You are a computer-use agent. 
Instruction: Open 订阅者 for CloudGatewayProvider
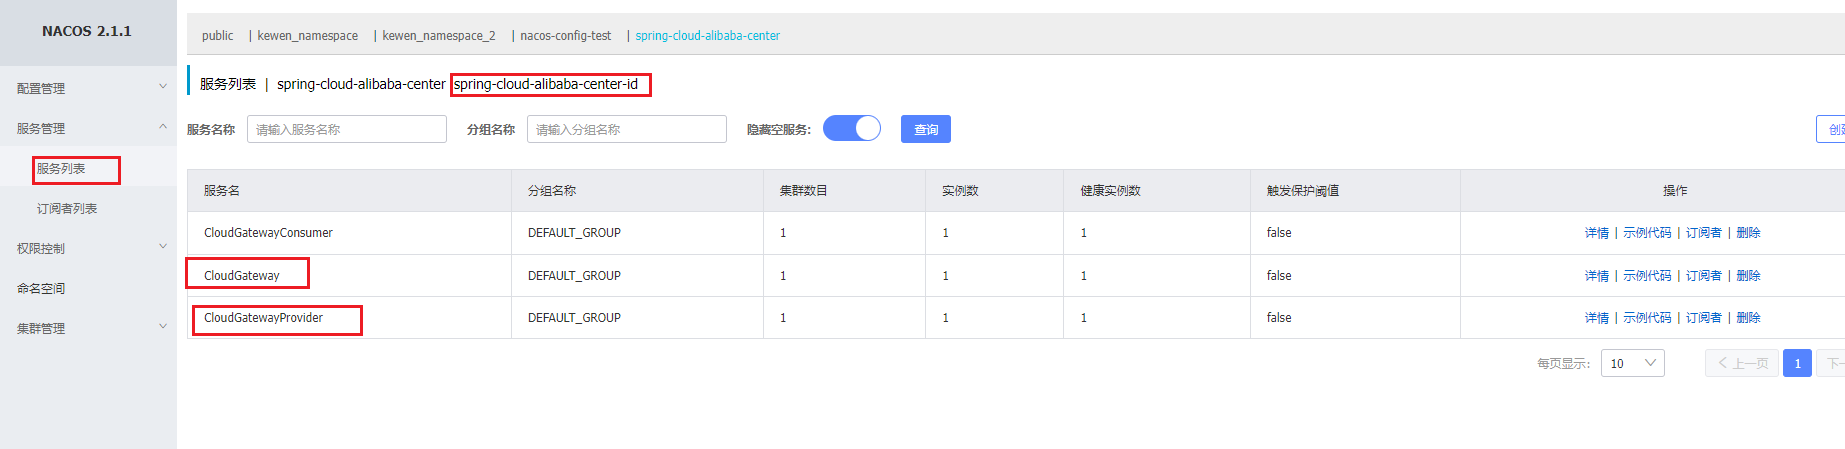1704,318
